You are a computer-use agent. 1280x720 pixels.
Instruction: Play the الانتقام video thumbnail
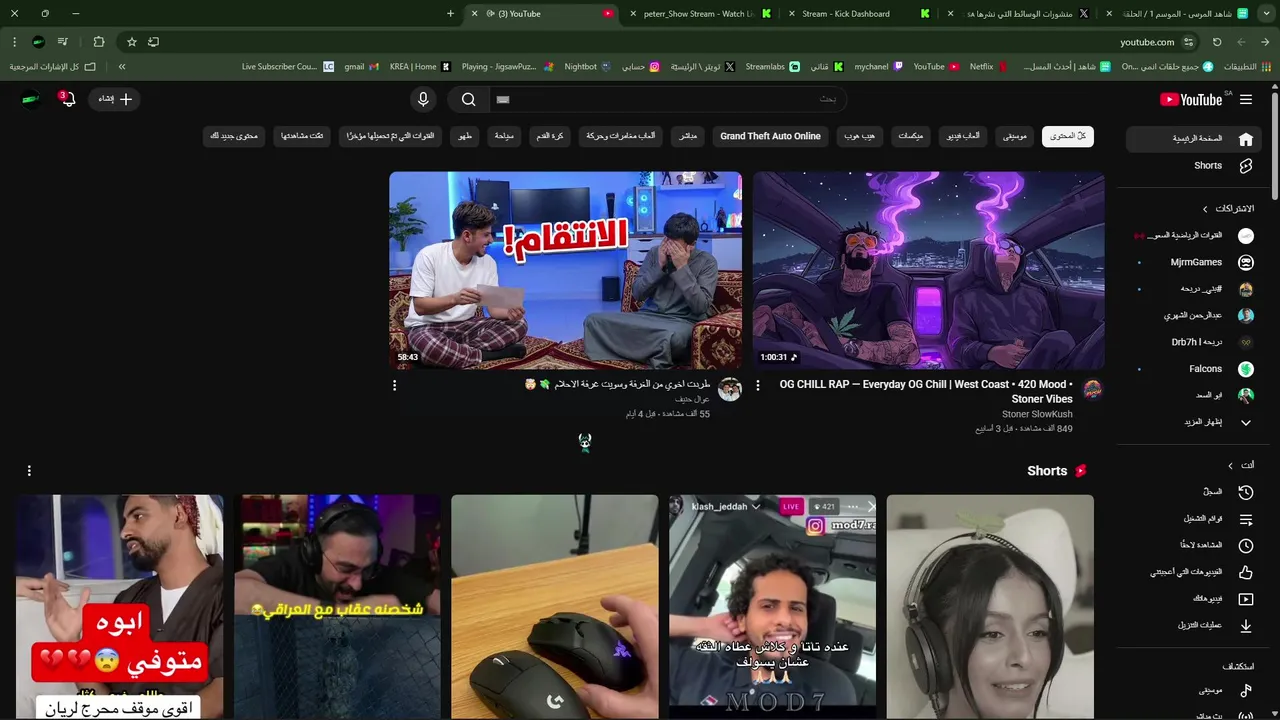(565, 270)
